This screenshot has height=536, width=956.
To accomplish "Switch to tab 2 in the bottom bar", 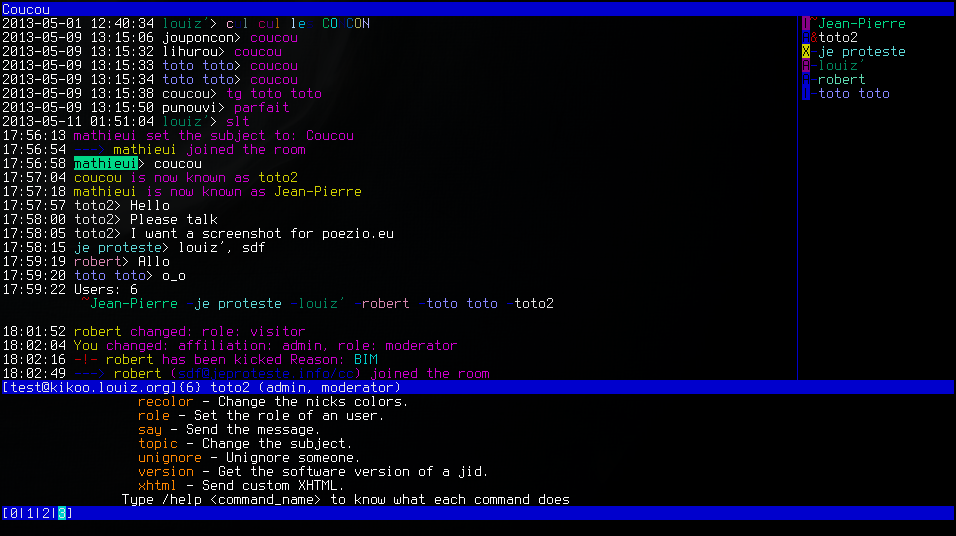I will pos(46,513).
